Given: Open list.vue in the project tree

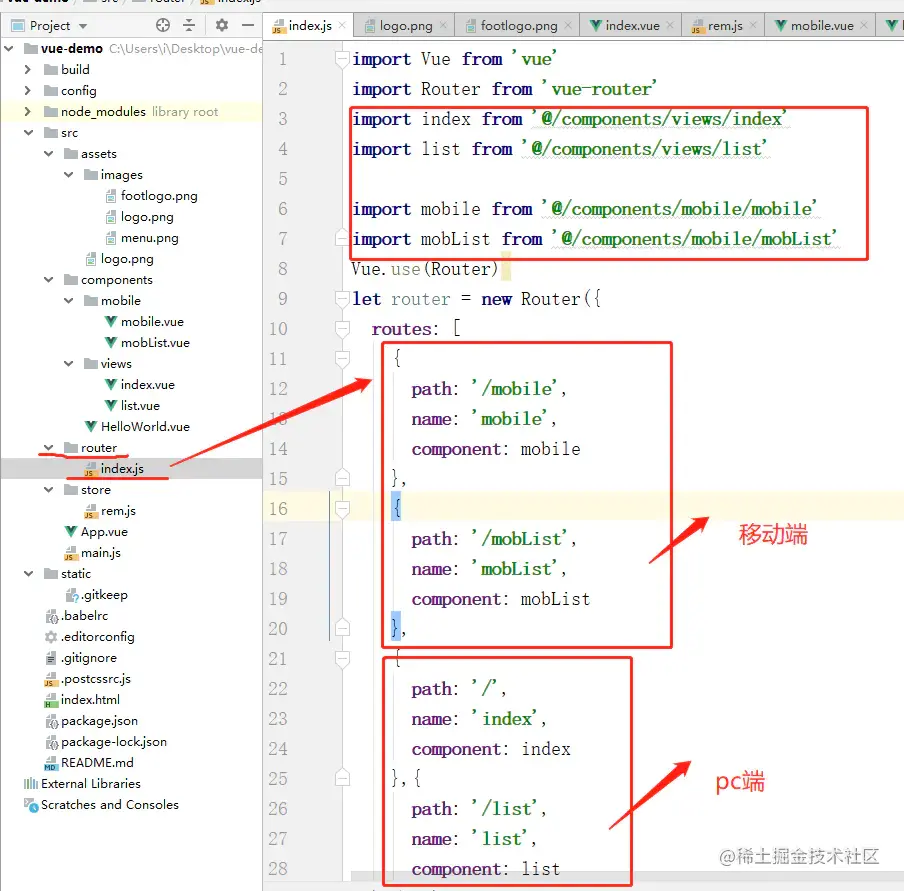Looking at the screenshot, I should pyautogui.click(x=132, y=405).
